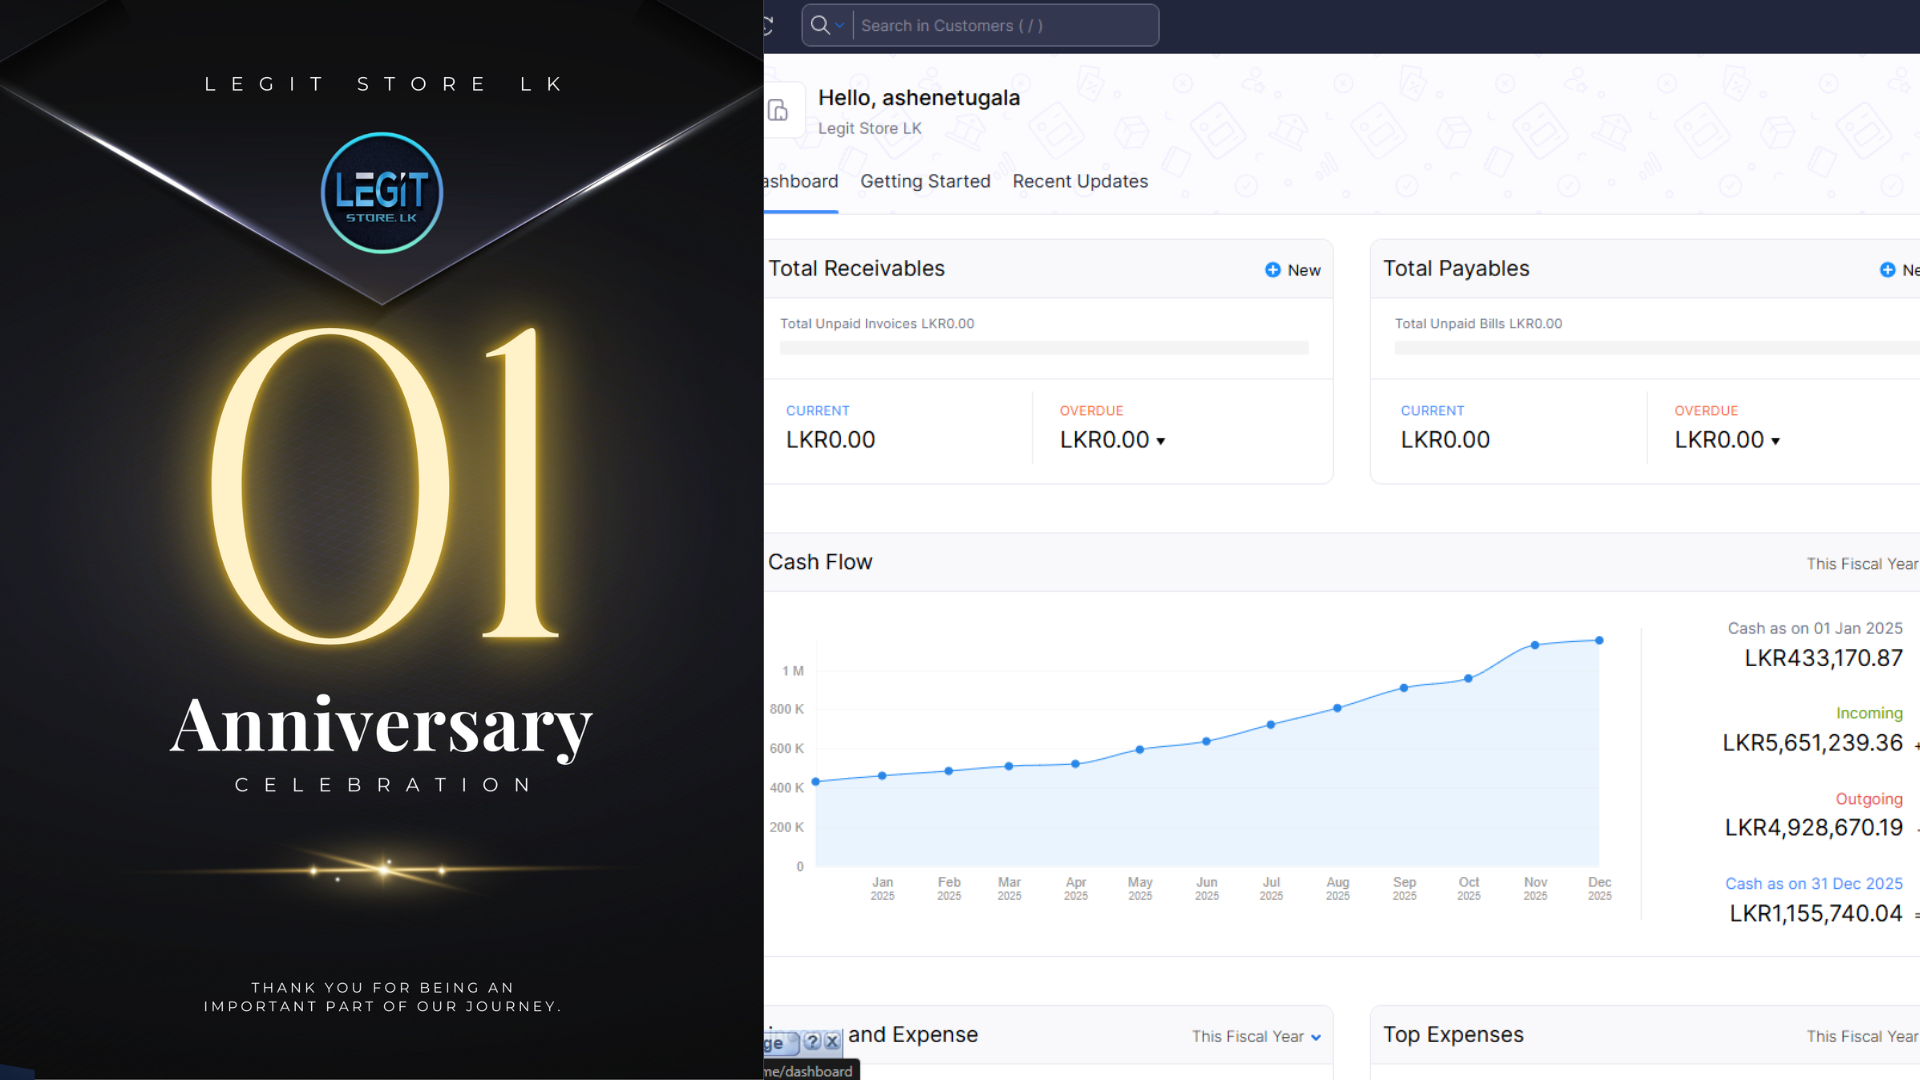Image resolution: width=1920 pixels, height=1080 pixels.
Task: Open the Recent Updates tab
Action: [x=1080, y=182]
